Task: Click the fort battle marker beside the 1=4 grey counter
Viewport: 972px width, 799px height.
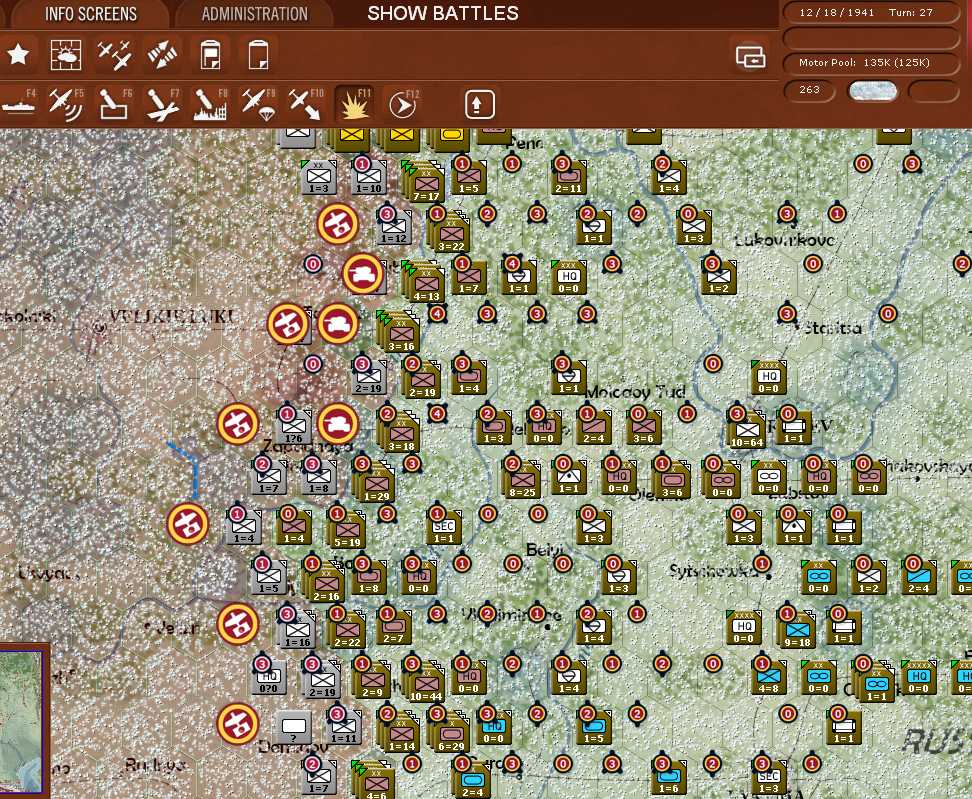Action: [x=188, y=524]
